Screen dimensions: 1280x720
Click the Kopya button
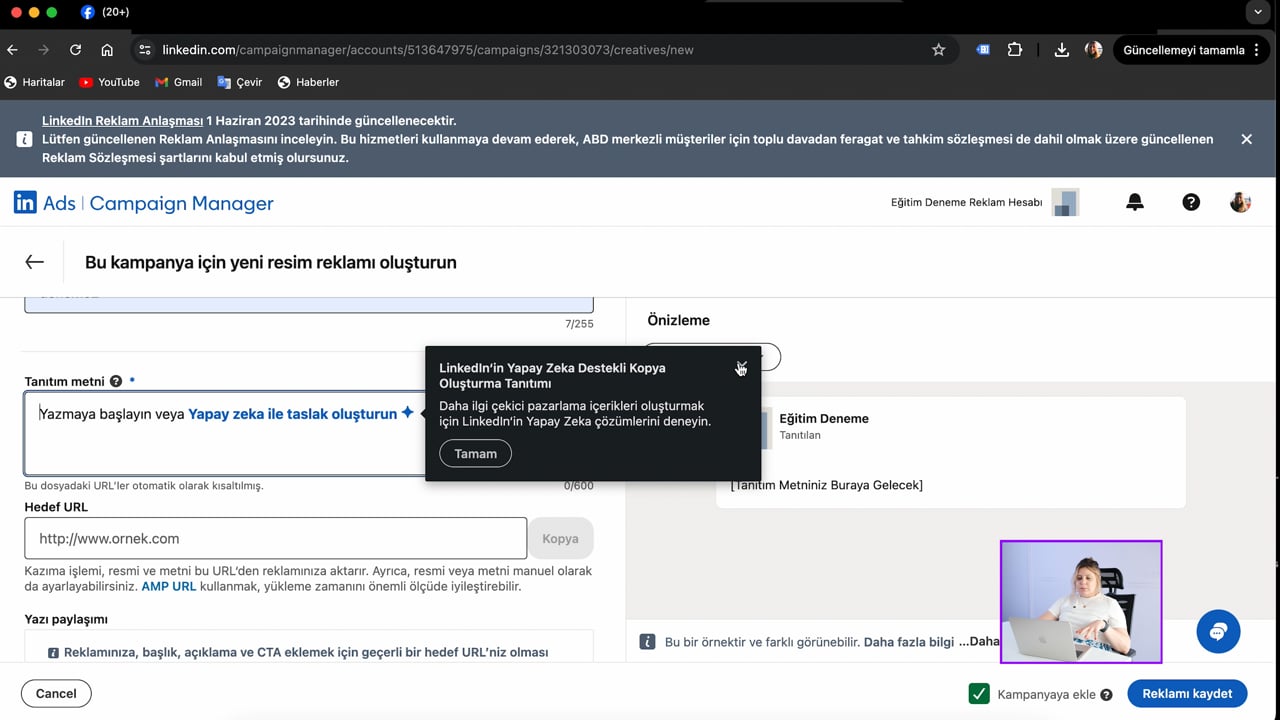(560, 538)
